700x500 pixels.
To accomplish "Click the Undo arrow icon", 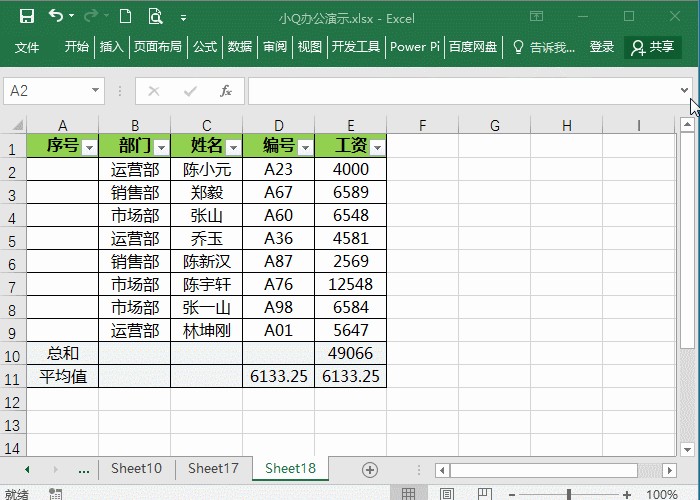I will 56,17.
